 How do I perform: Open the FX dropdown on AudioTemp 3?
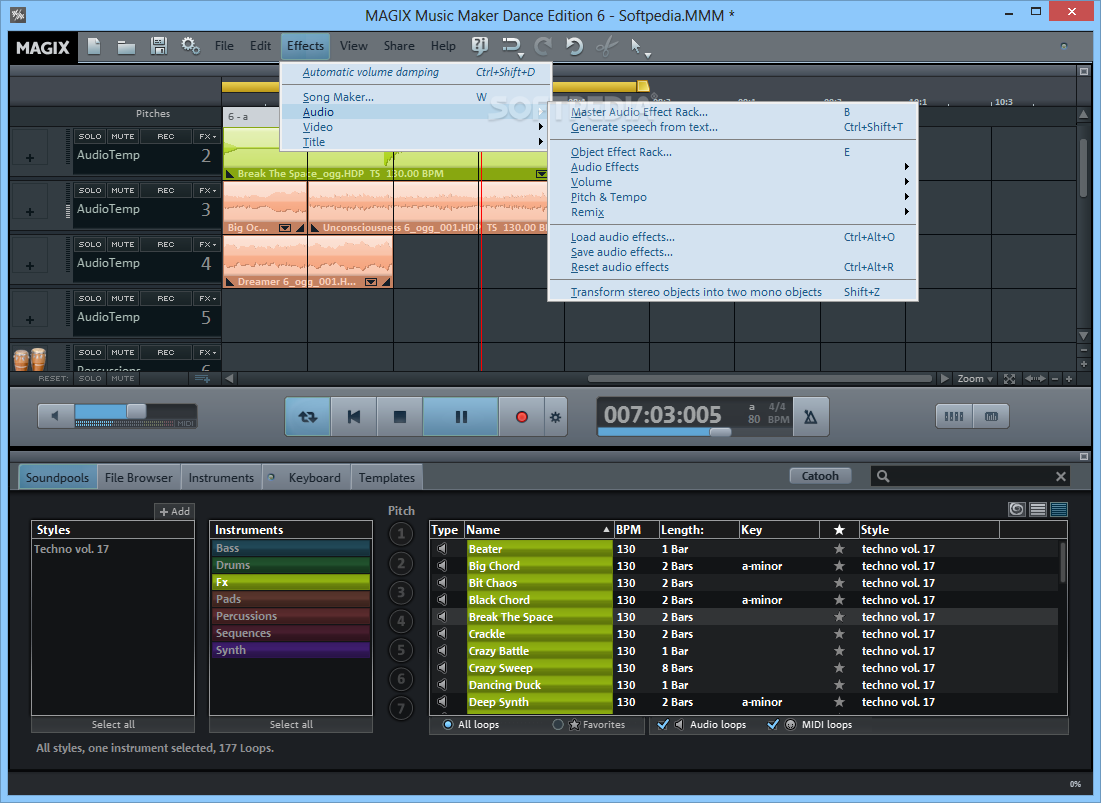207,190
